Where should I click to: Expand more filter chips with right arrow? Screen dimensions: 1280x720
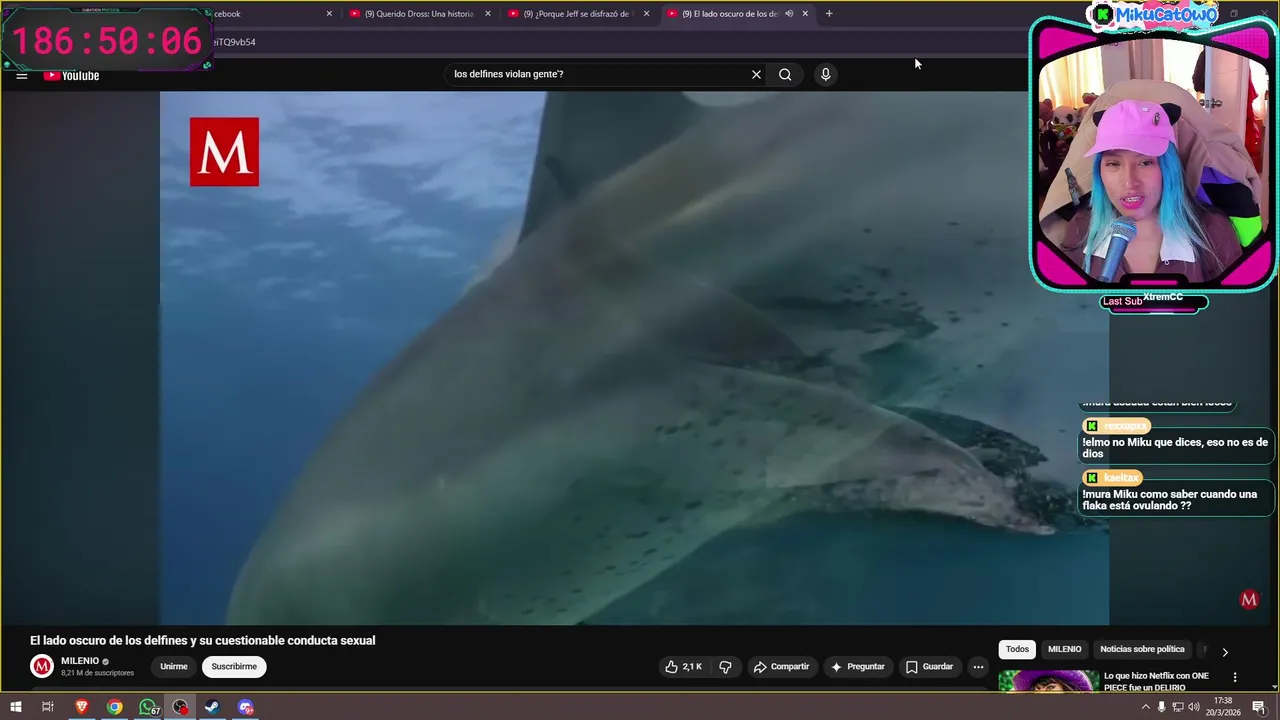point(1225,652)
